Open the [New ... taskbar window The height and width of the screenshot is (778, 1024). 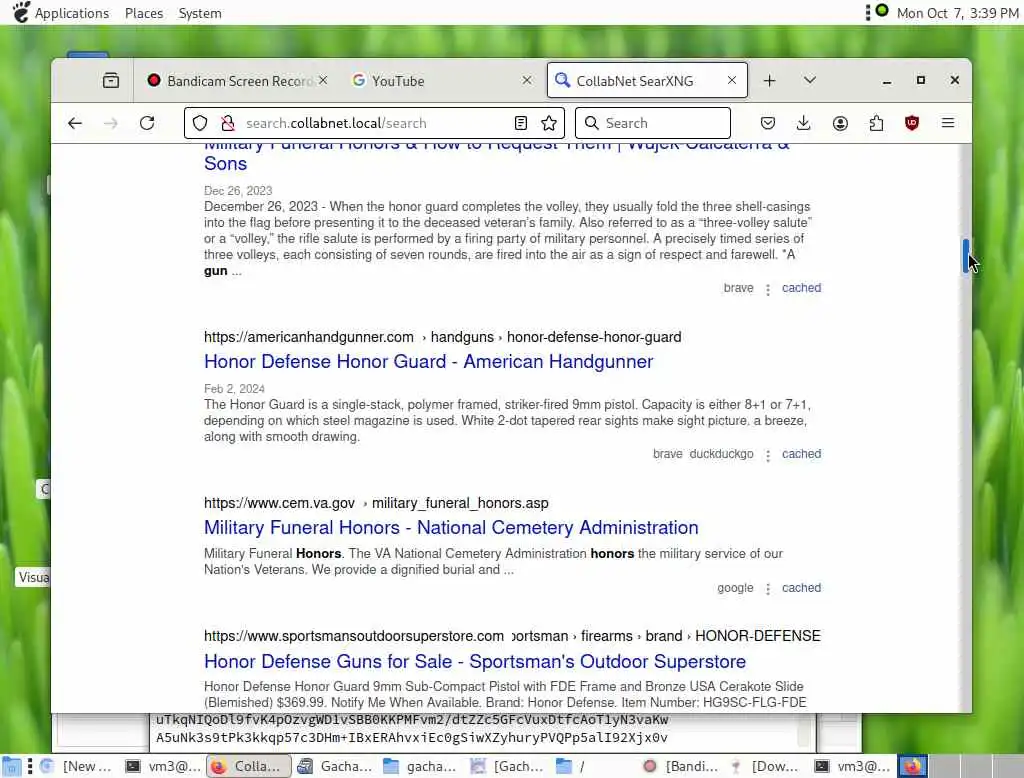tap(76, 766)
